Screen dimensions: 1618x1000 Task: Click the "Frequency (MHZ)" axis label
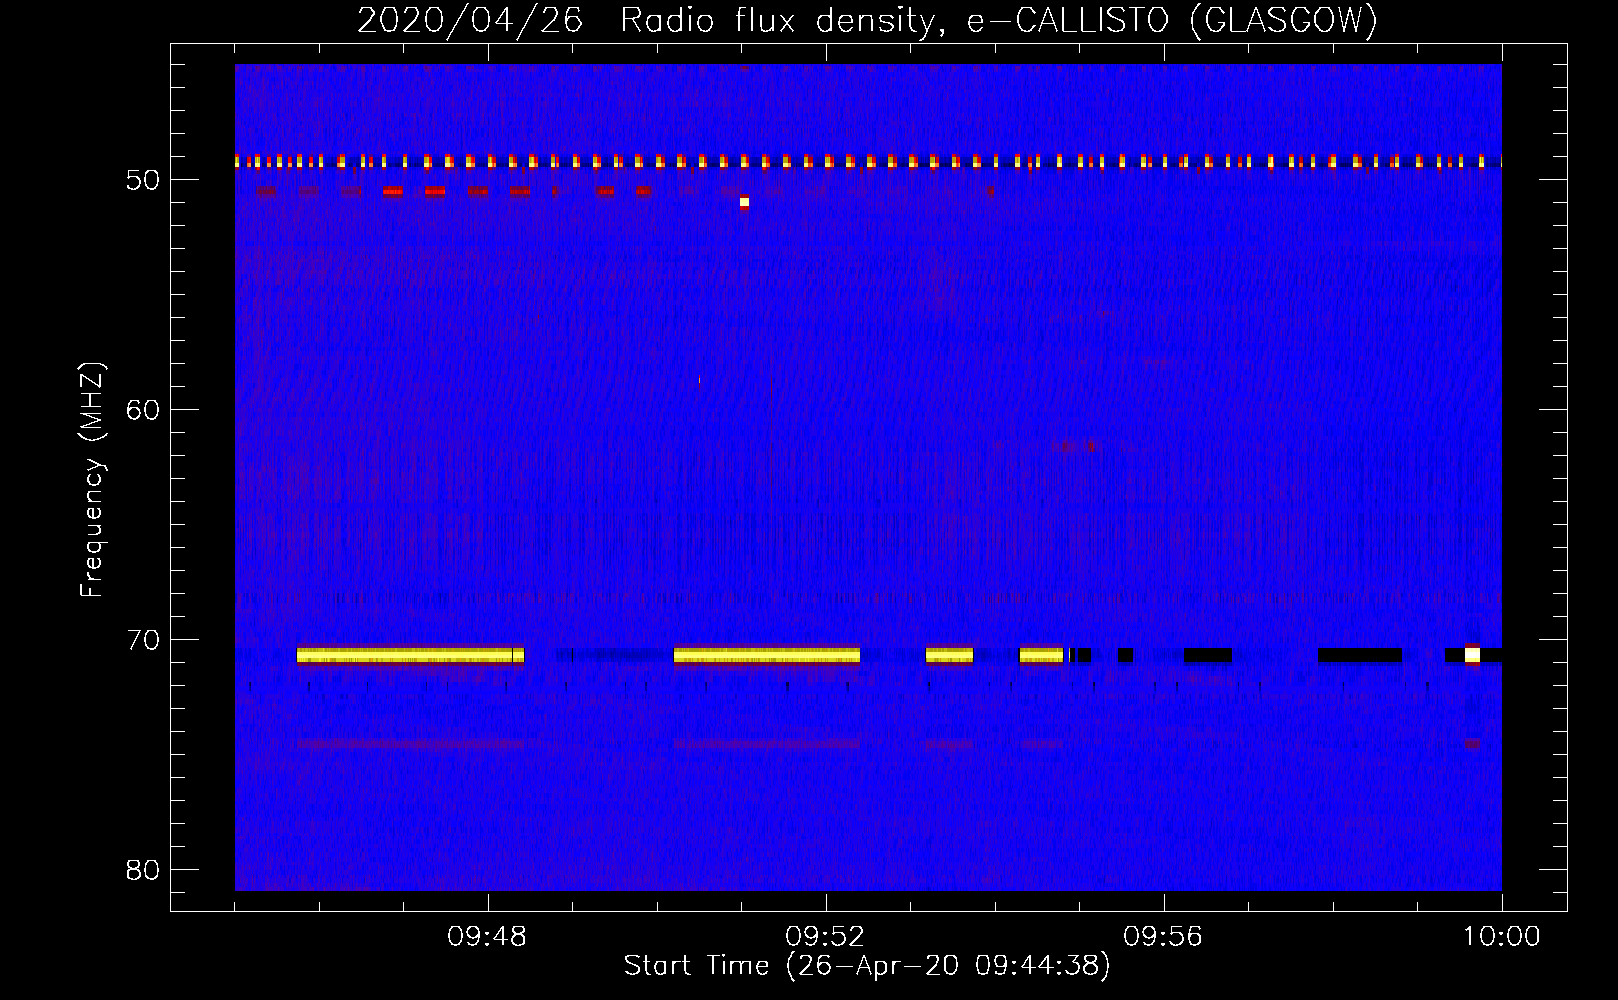pyautogui.click(x=92, y=480)
